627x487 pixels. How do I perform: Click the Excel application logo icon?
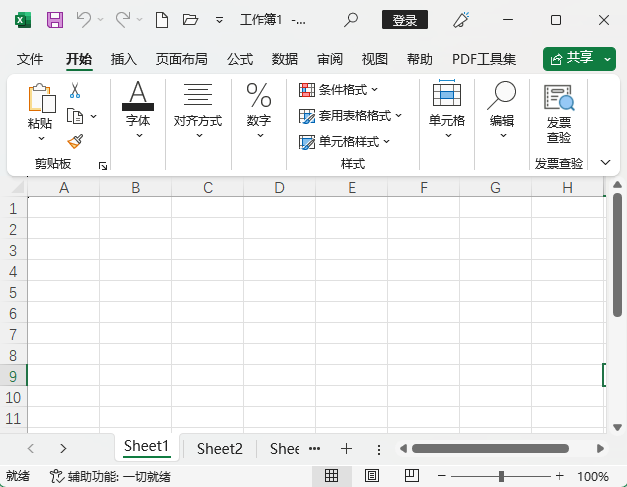point(23,20)
